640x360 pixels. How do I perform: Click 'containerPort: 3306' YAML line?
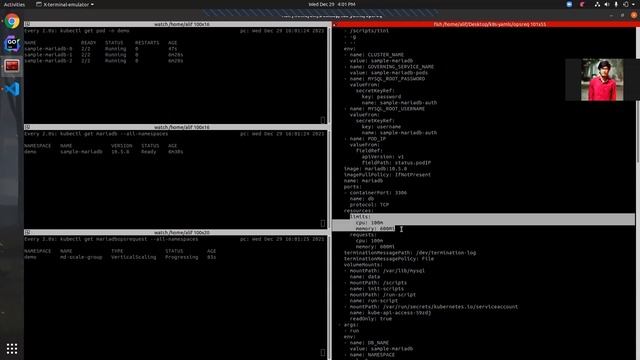(378, 193)
